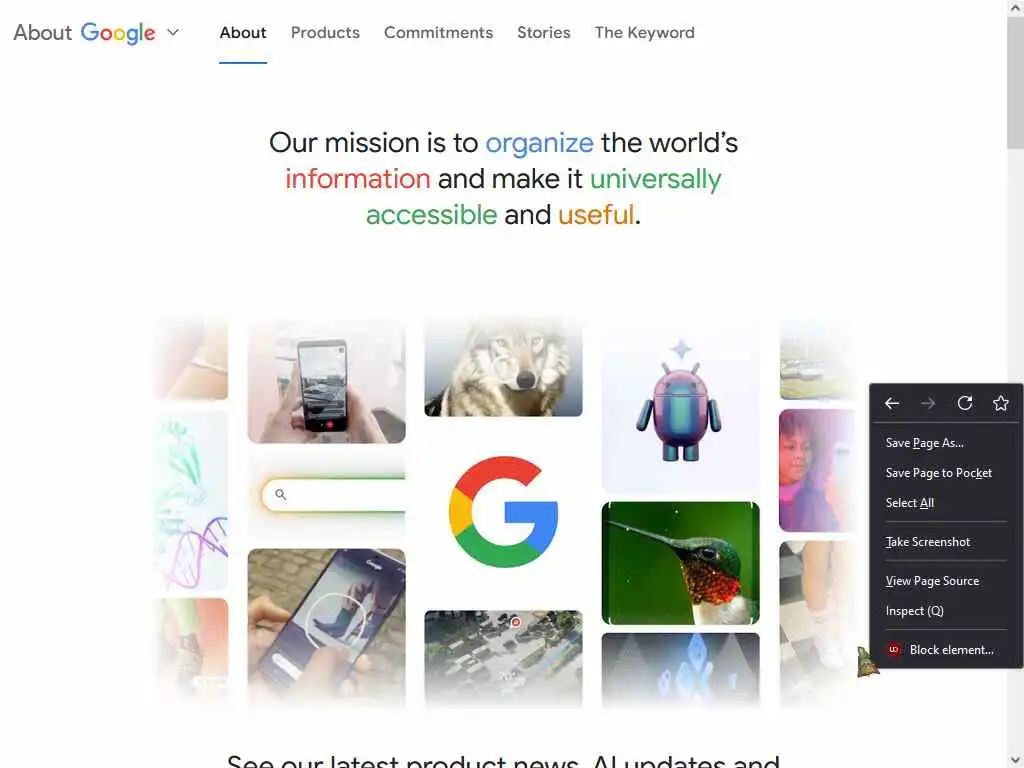Click the magnifier icon in search bar image

click(x=280, y=494)
